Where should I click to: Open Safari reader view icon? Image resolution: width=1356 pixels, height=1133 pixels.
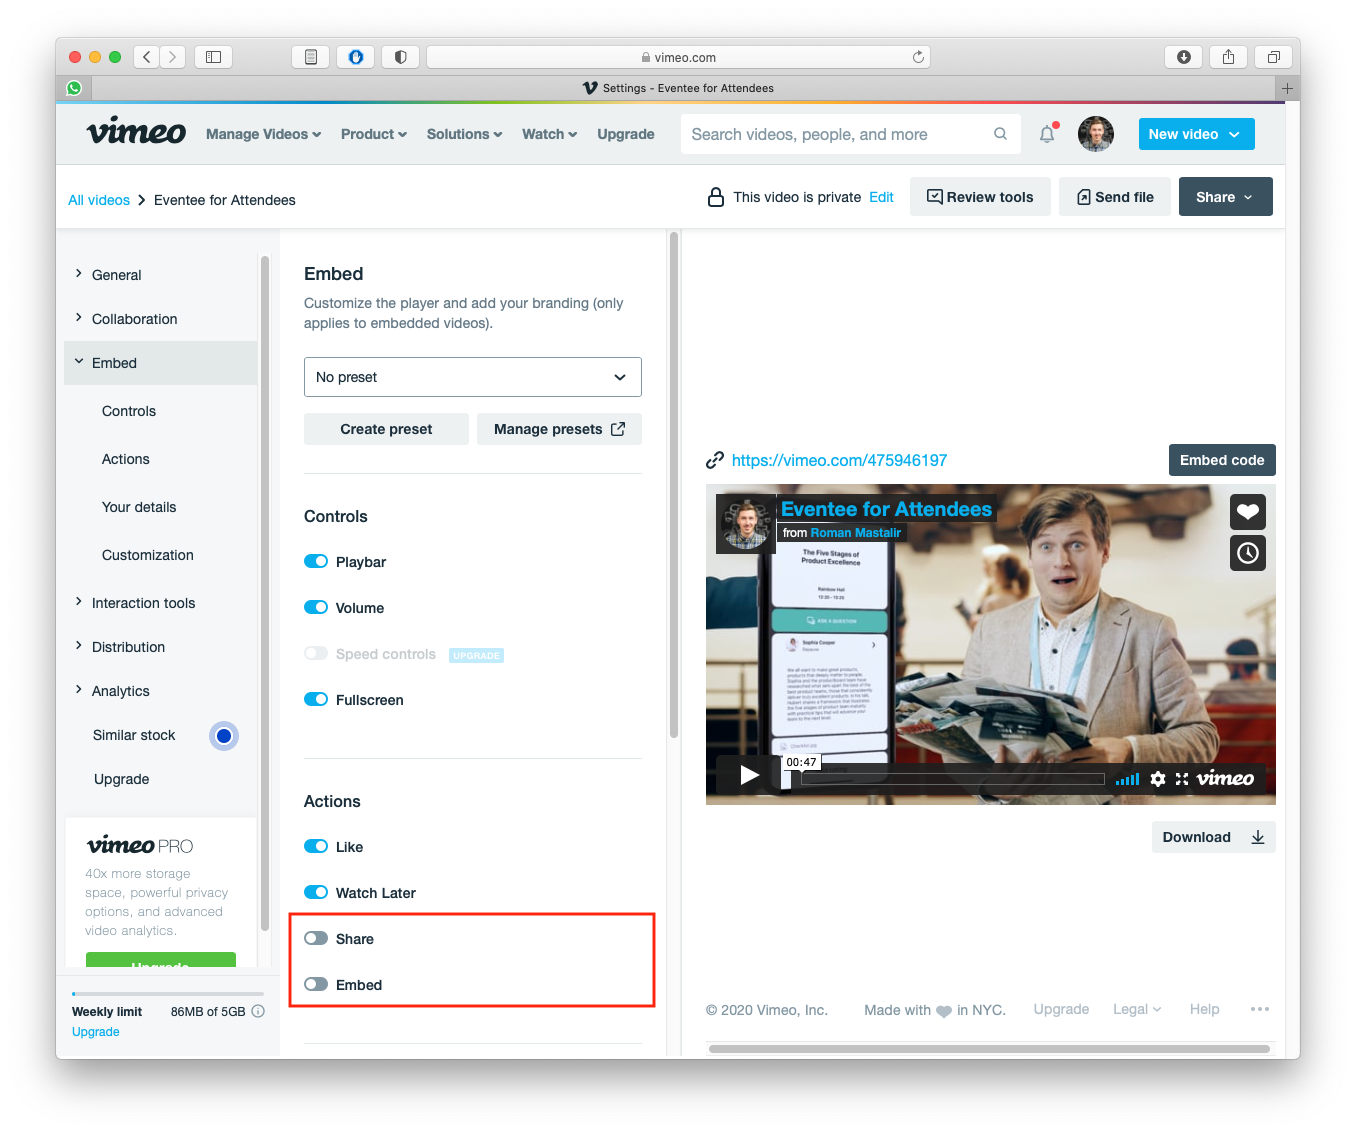(310, 57)
